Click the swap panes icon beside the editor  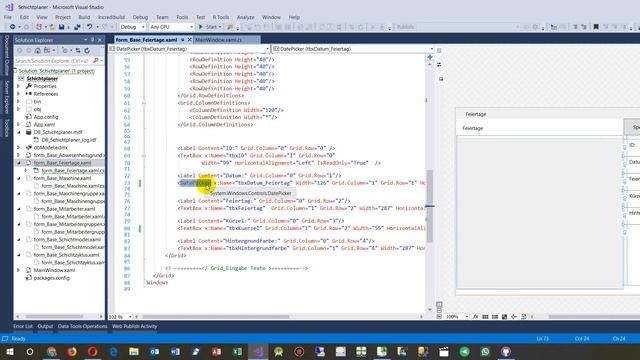click(439, 64)
